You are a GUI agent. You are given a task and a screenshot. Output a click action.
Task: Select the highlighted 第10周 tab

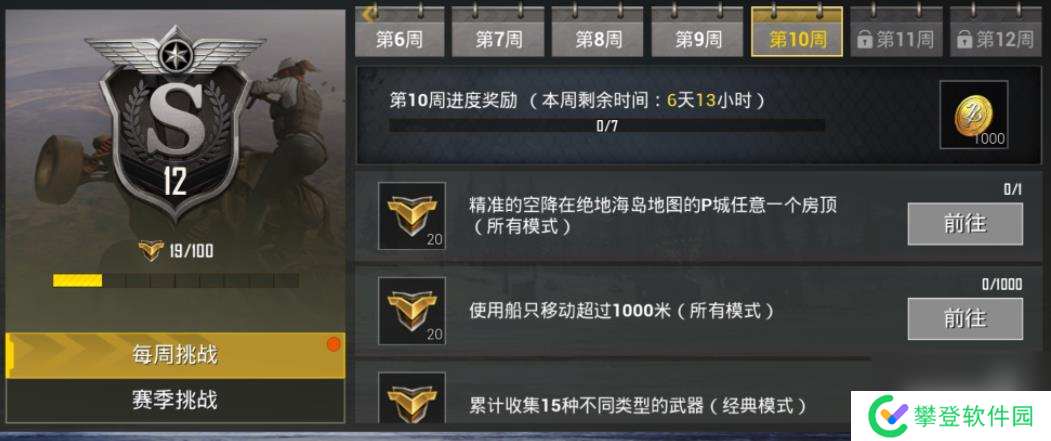(x=797, y=32)
